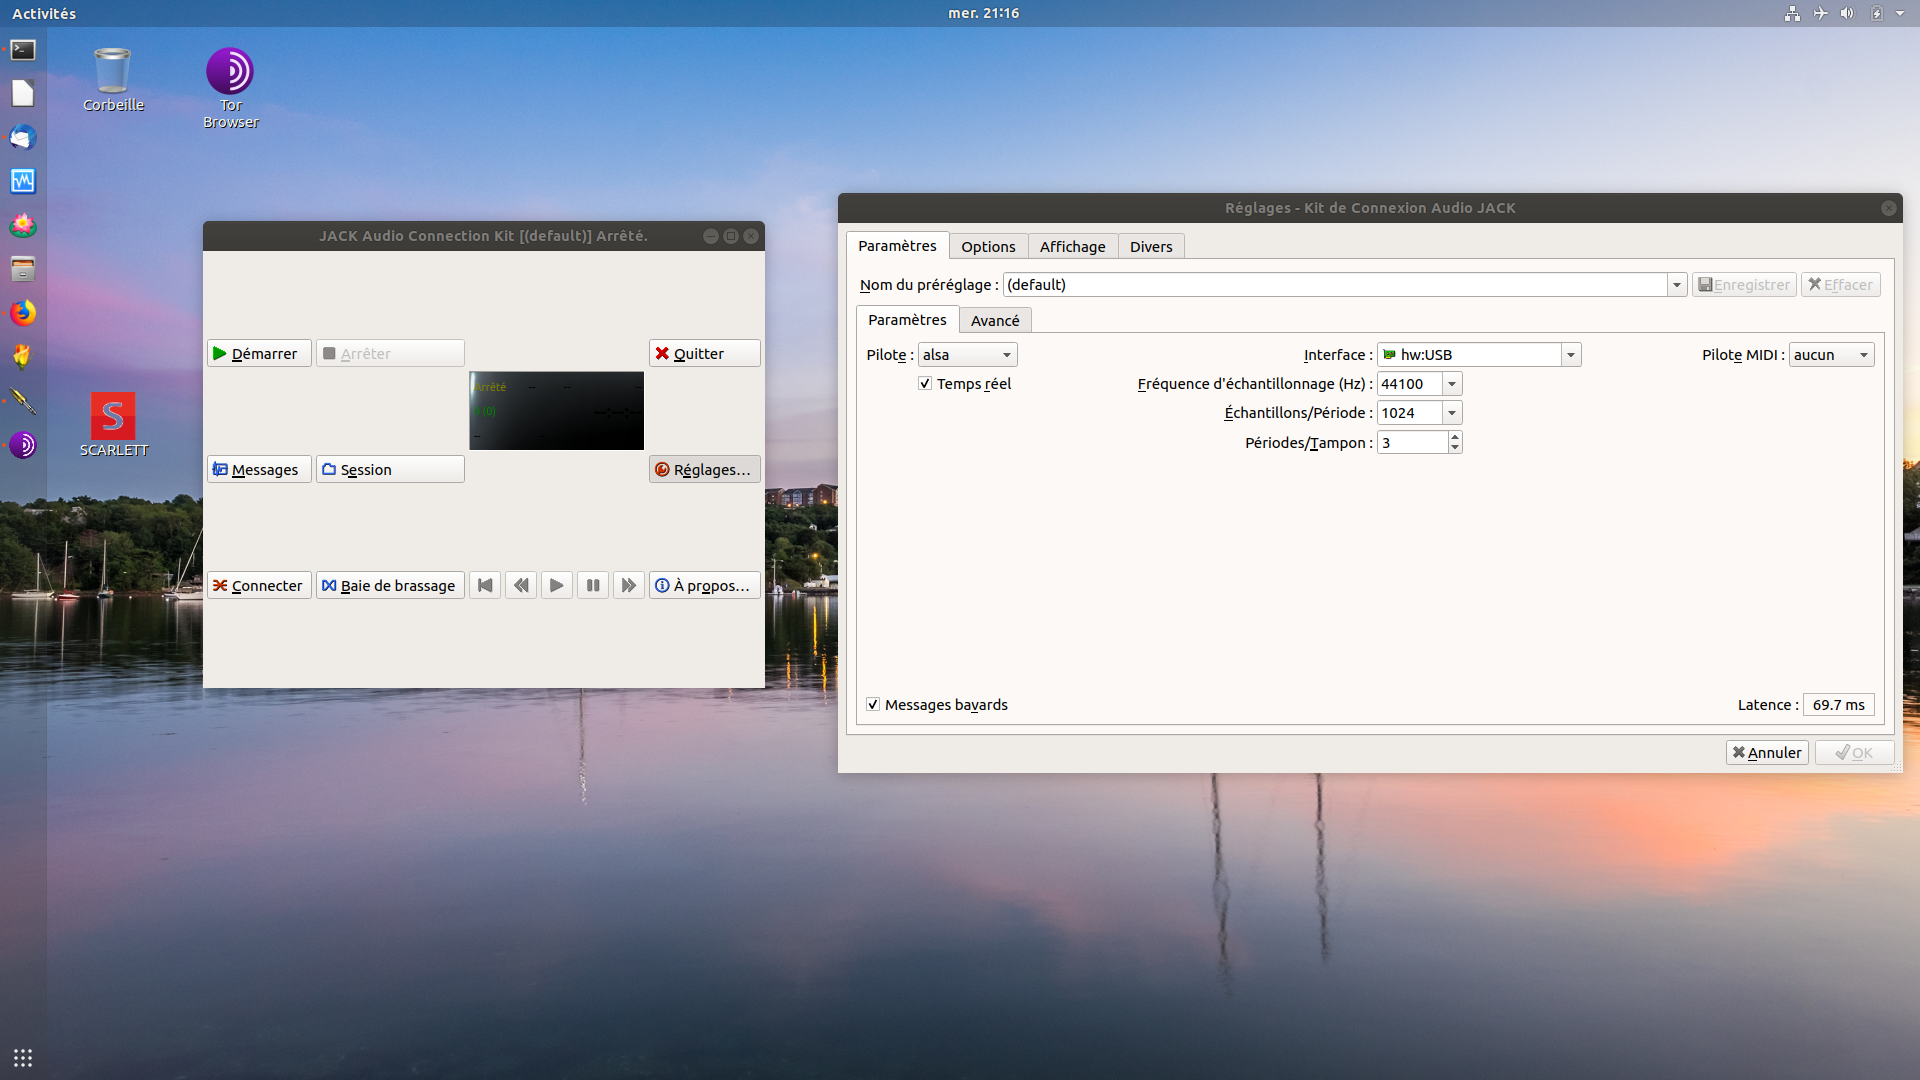
Task: Click the Périodes/Tampon value field
Action: pos(1411,443)
